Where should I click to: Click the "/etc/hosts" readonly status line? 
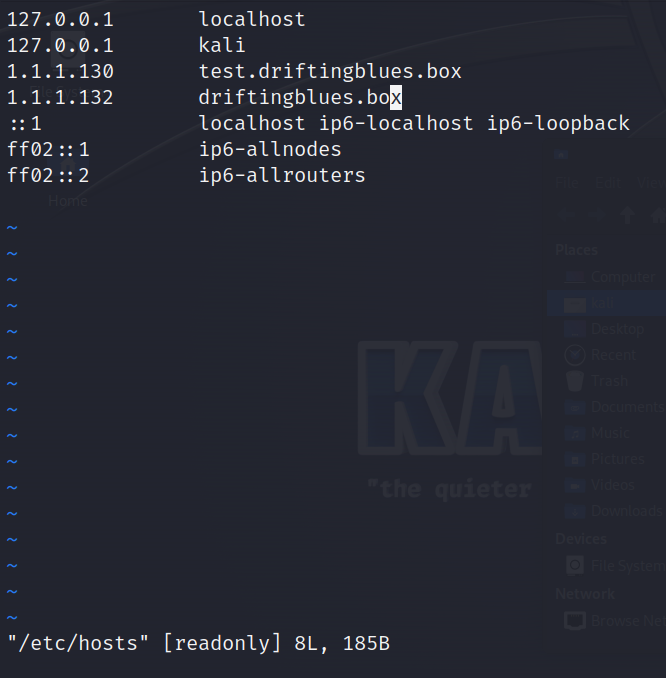199,643
